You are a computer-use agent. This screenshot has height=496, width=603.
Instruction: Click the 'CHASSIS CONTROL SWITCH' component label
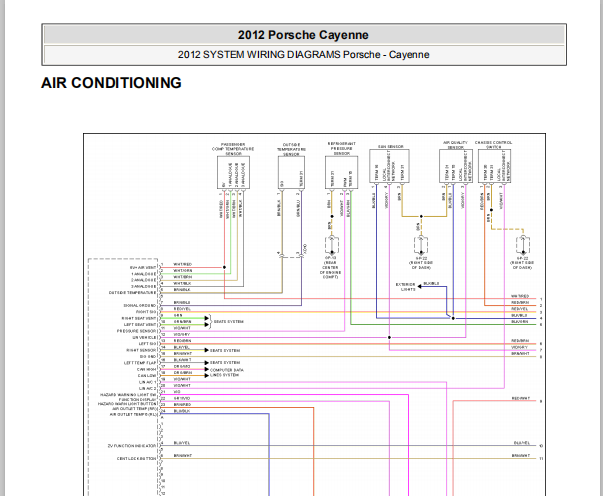click(493, 145)
